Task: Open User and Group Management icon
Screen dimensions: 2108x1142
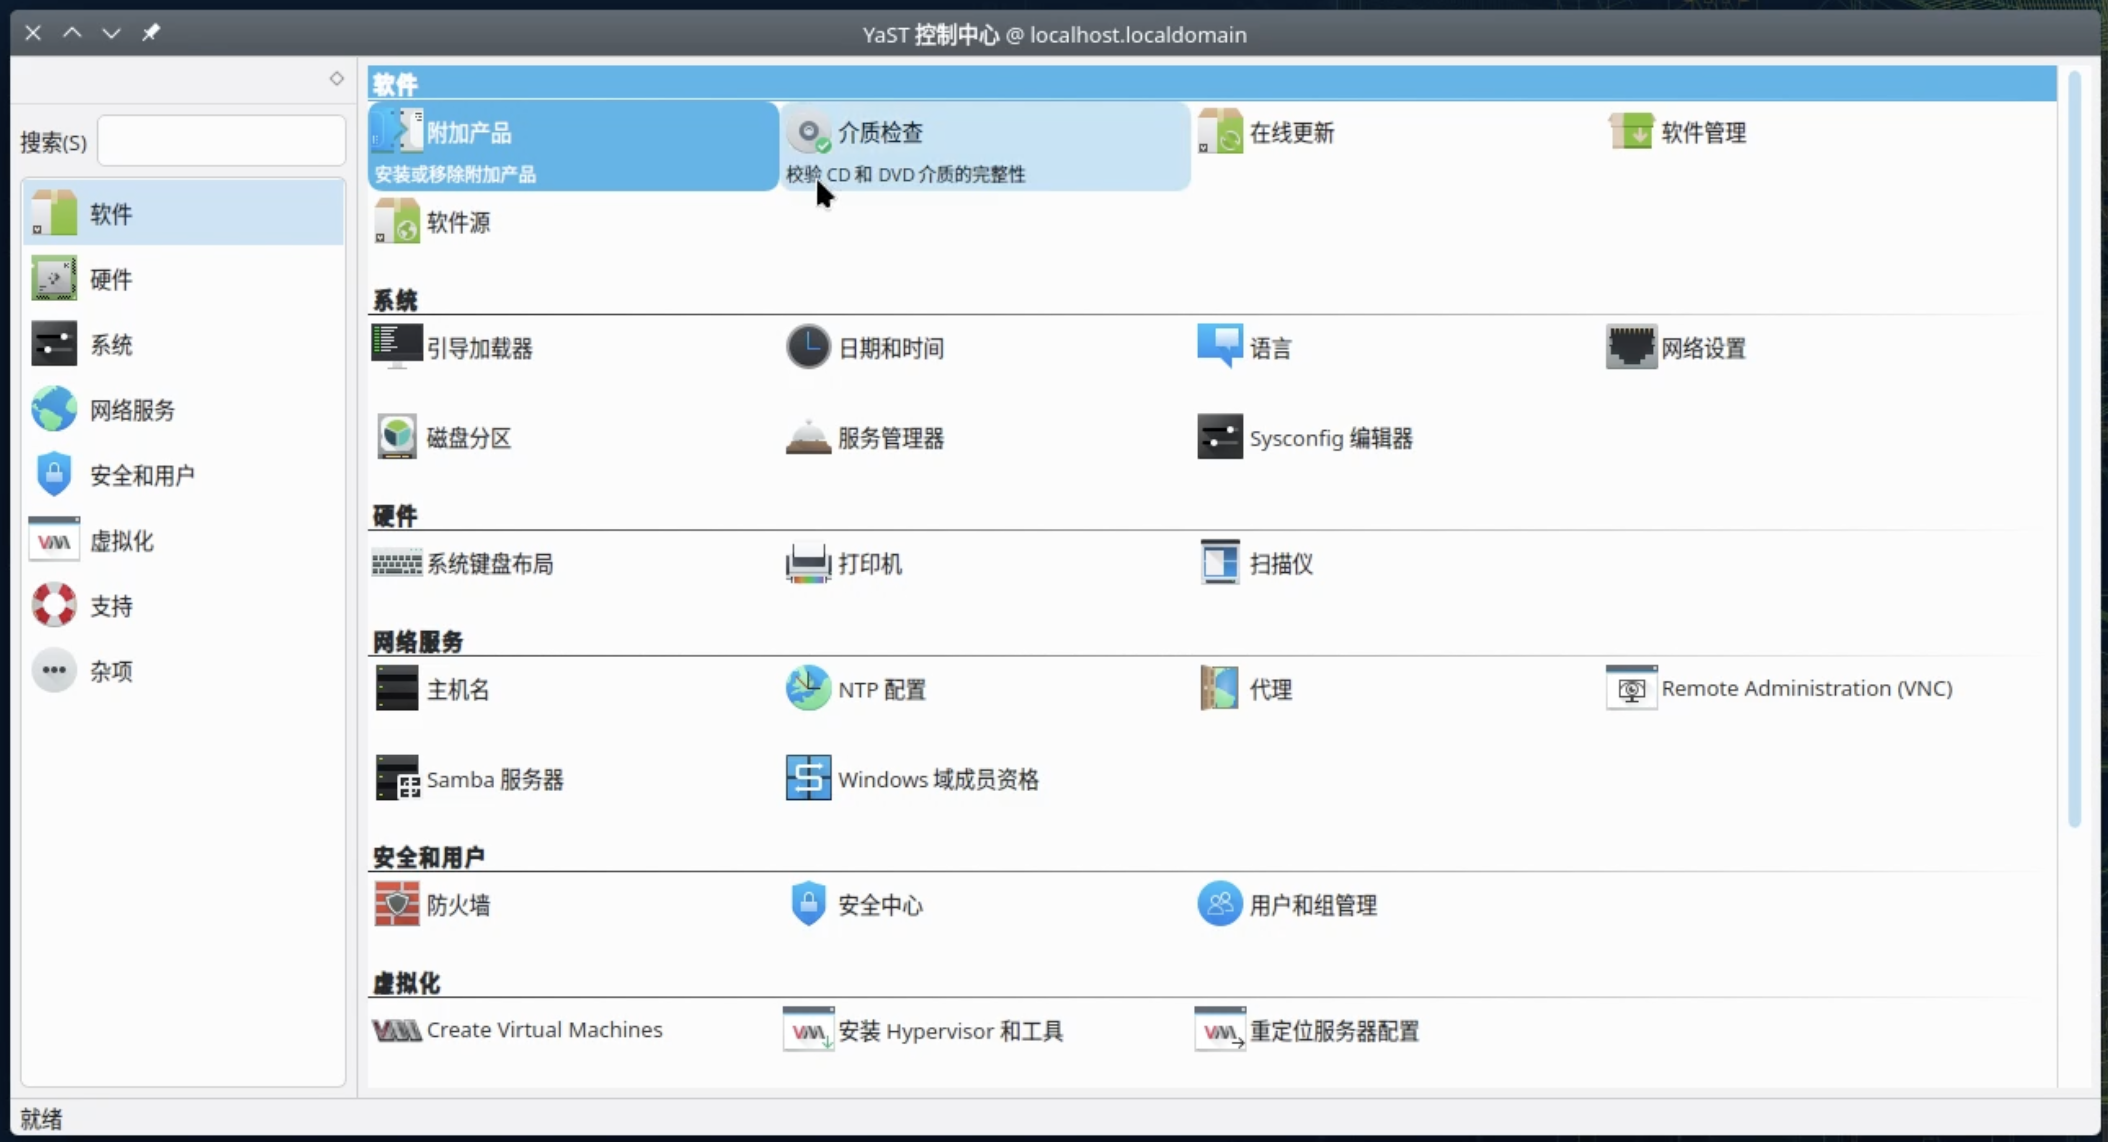Action: tap(1219, 905)
